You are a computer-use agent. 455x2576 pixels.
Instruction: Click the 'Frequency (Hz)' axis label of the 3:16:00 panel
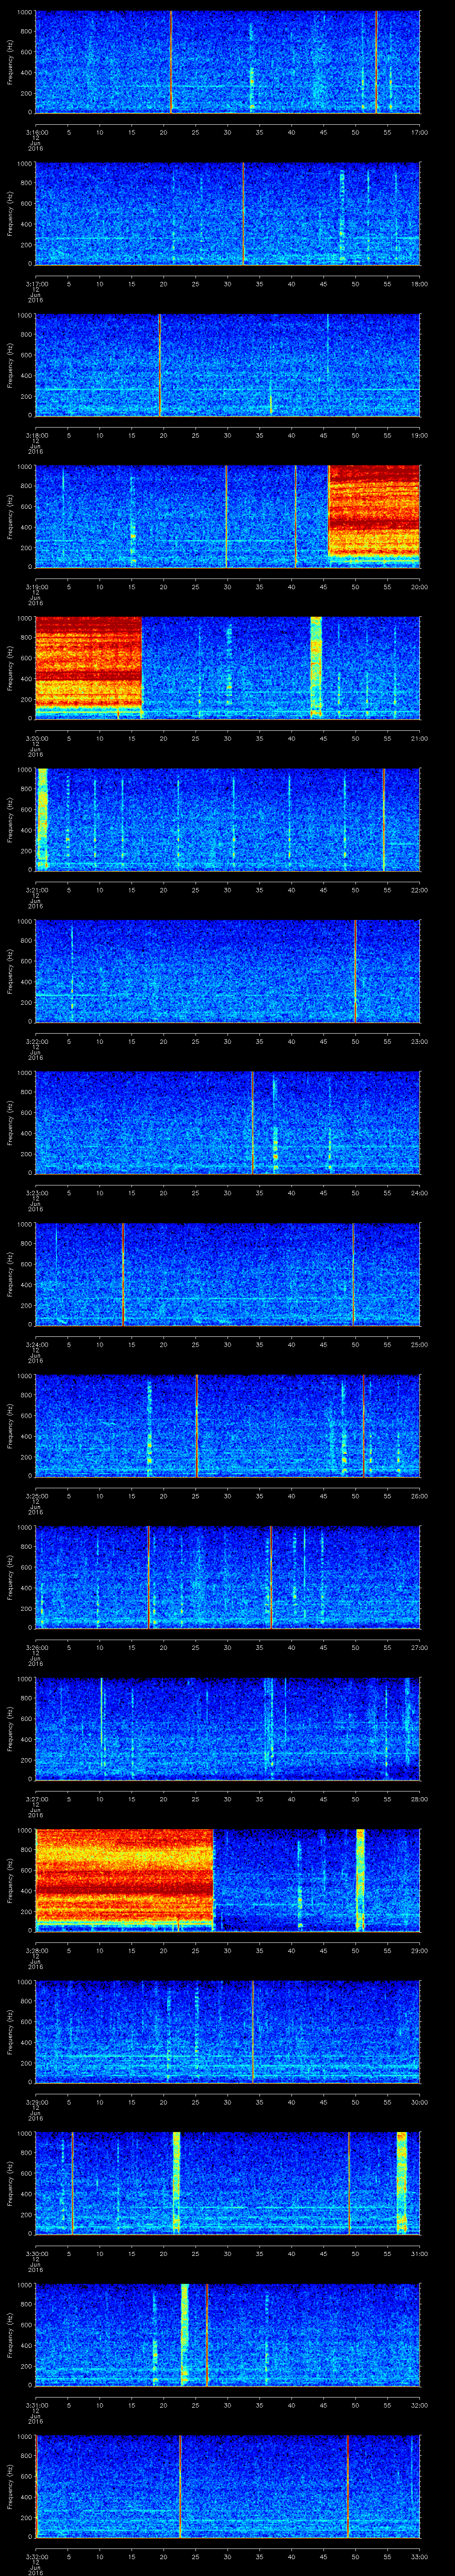pyautogui.click(x=10, y=62)
